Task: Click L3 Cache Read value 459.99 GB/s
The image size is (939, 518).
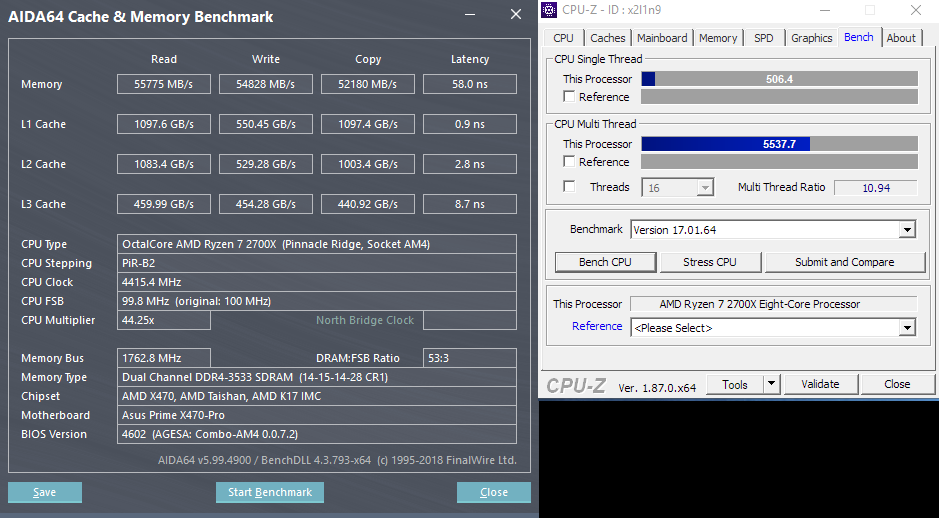Action: [163, 204]
